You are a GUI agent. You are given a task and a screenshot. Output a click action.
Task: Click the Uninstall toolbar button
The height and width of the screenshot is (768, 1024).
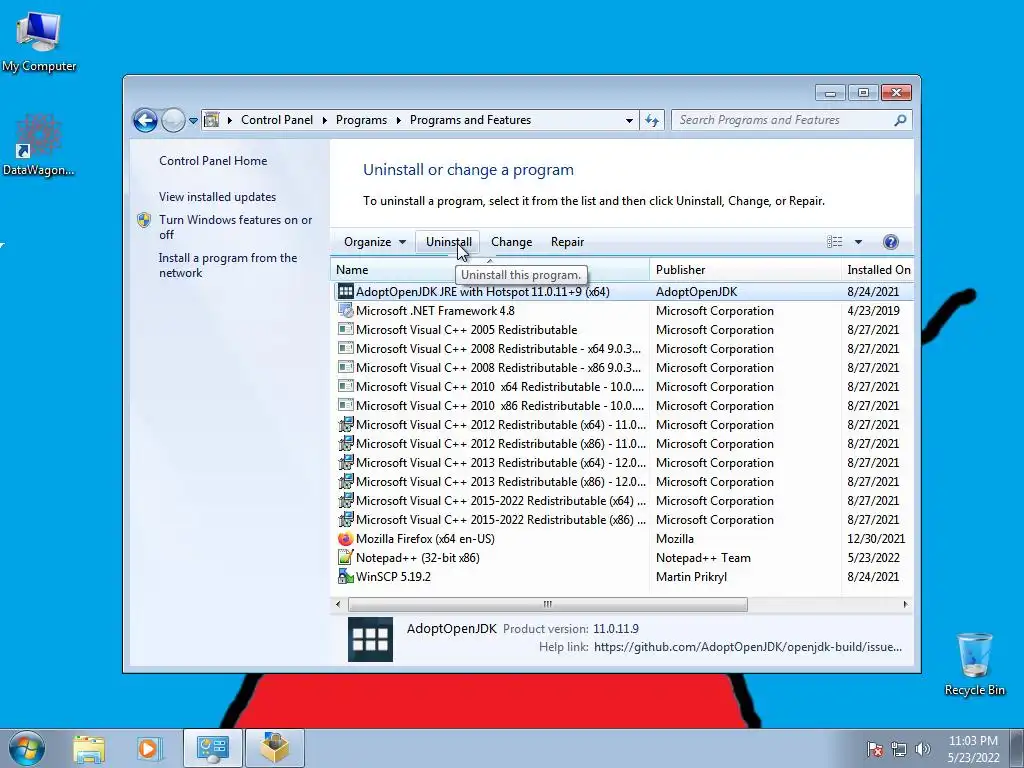(x=449, y=242)
